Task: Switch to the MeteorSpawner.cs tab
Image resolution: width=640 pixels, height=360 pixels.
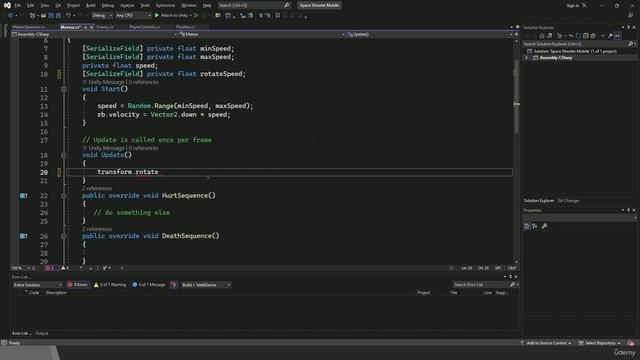Action: [x=28, y=27]
